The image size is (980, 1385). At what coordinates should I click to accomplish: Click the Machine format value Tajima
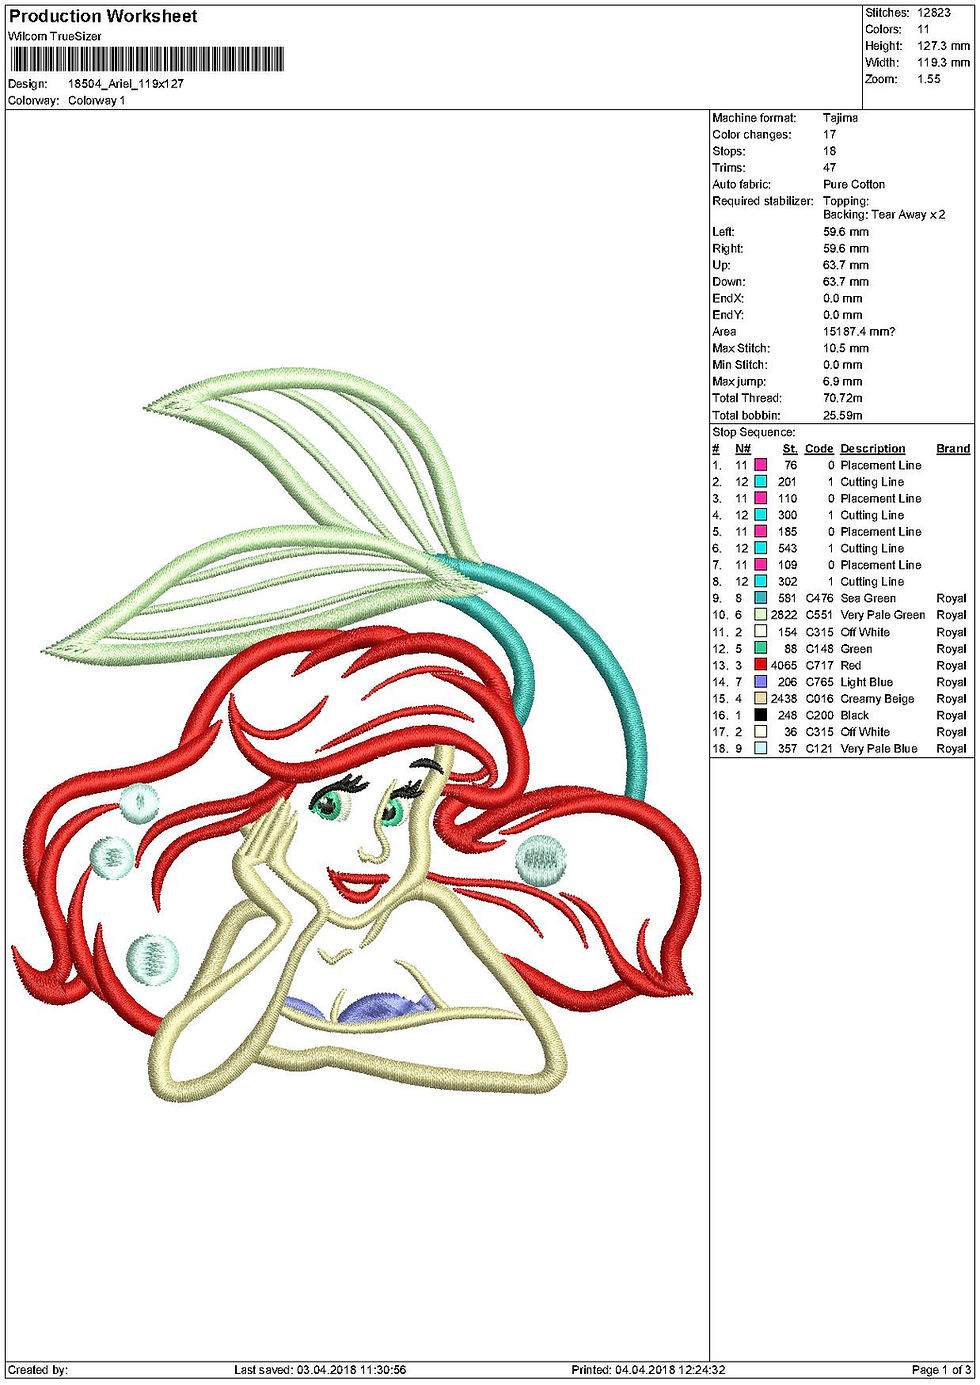tap(841, 118)
